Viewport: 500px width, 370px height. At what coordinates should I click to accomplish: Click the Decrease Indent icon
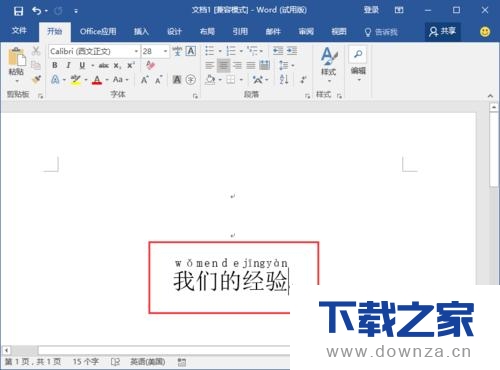(278, 51)
